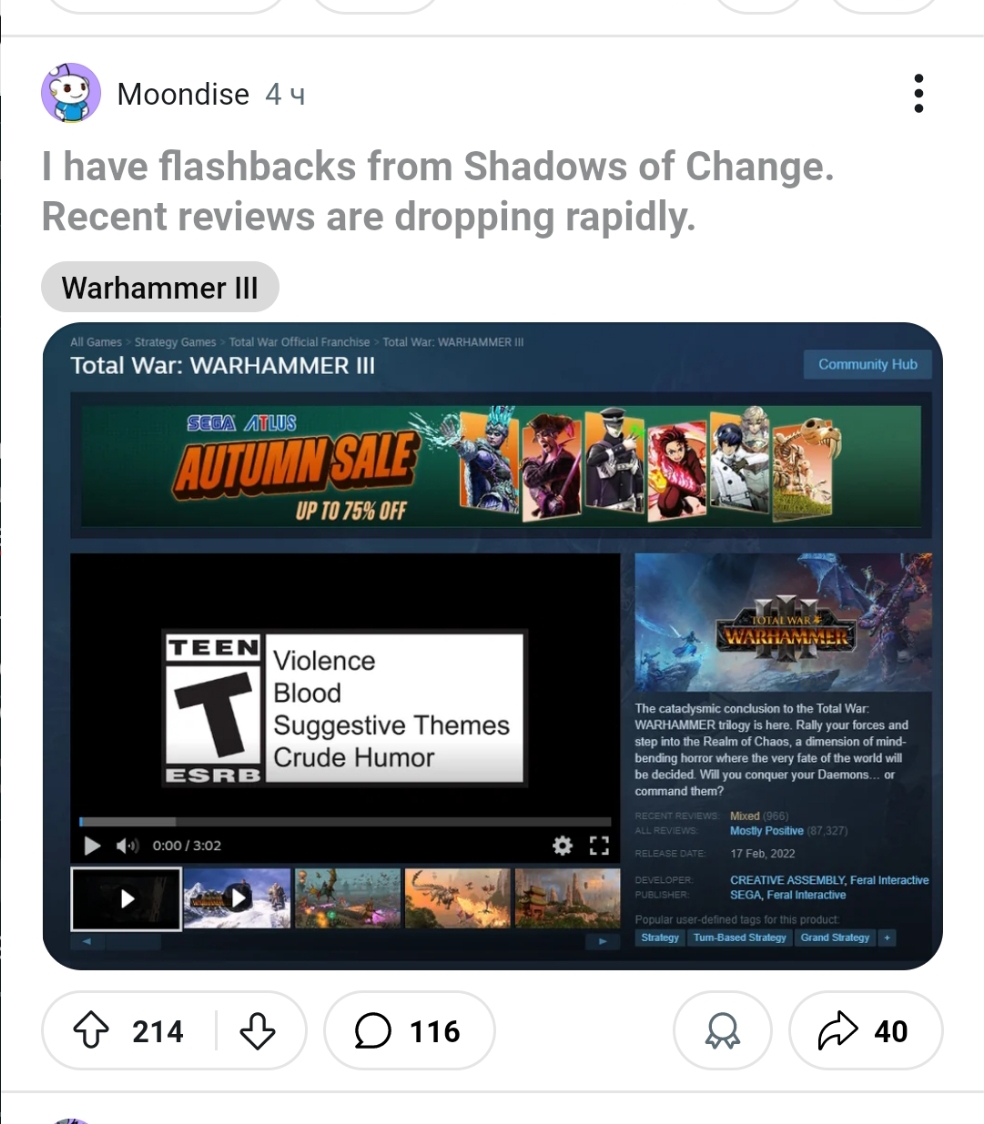Open the Moondise user avatar
The height and width of the screenshot is (1124, 984).
pos(71,92)
